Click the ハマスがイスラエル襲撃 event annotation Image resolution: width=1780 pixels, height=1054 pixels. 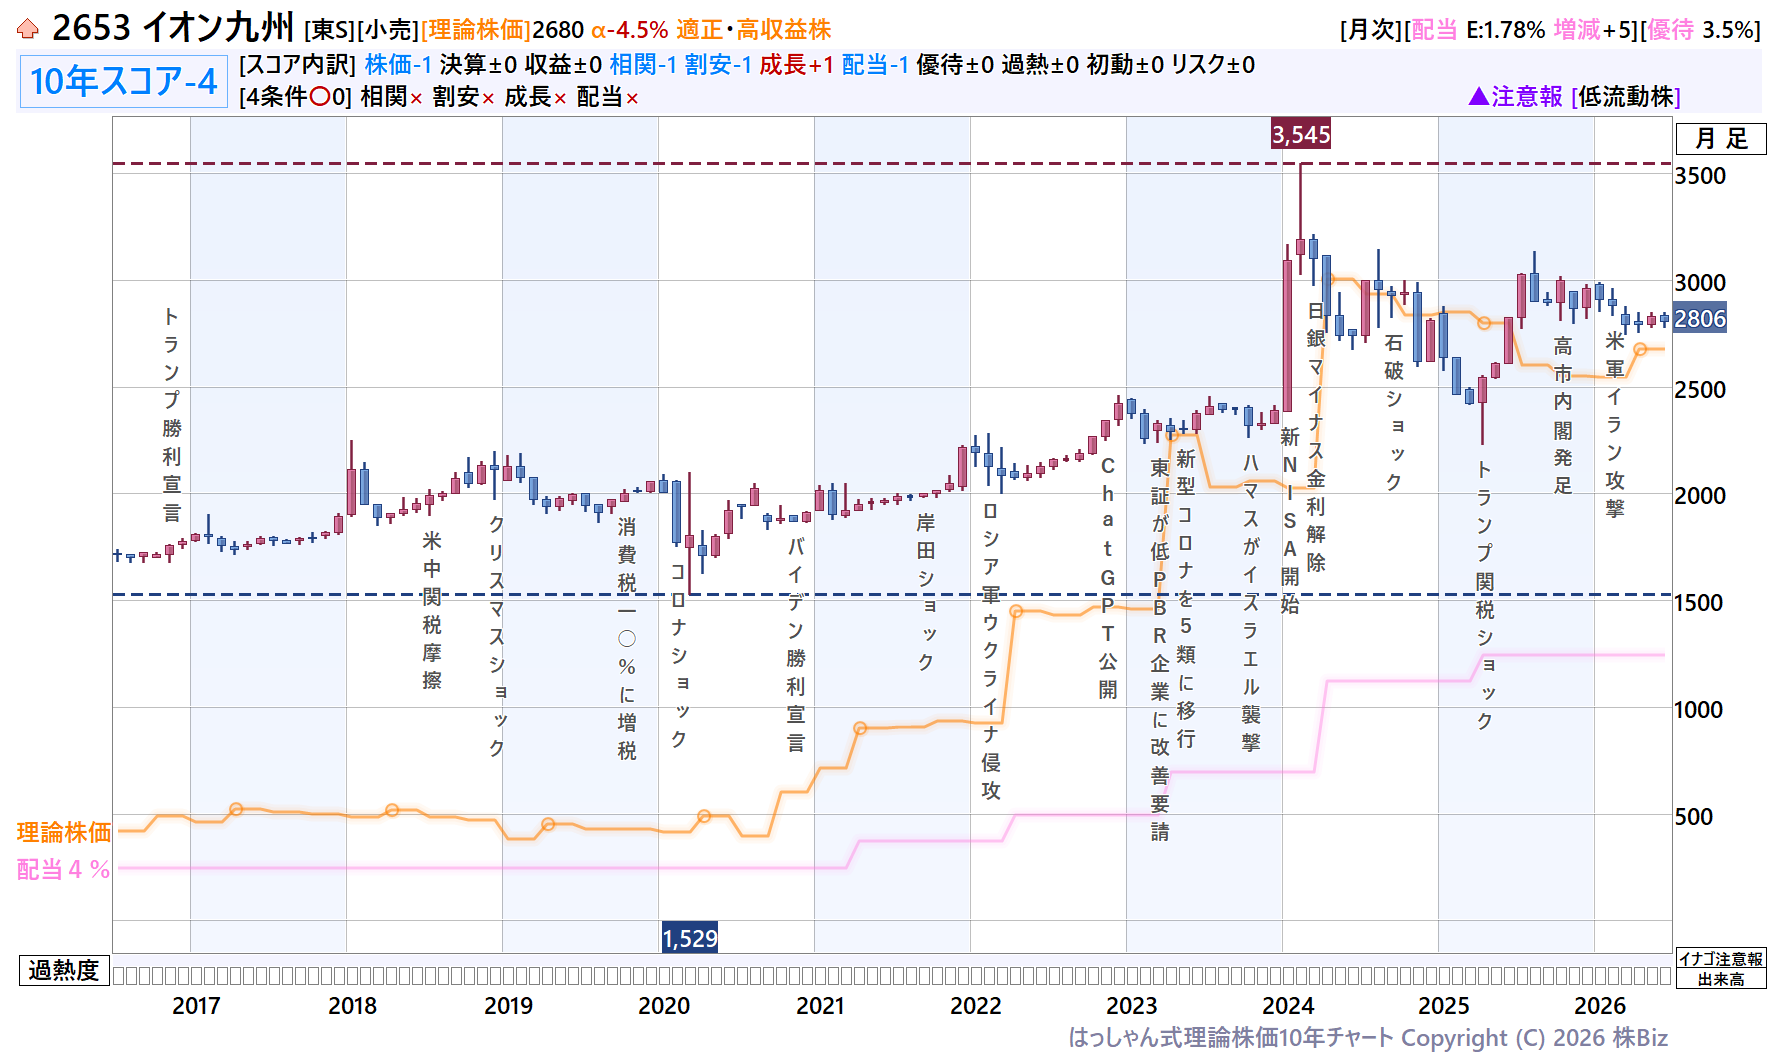click(1251, 603)
